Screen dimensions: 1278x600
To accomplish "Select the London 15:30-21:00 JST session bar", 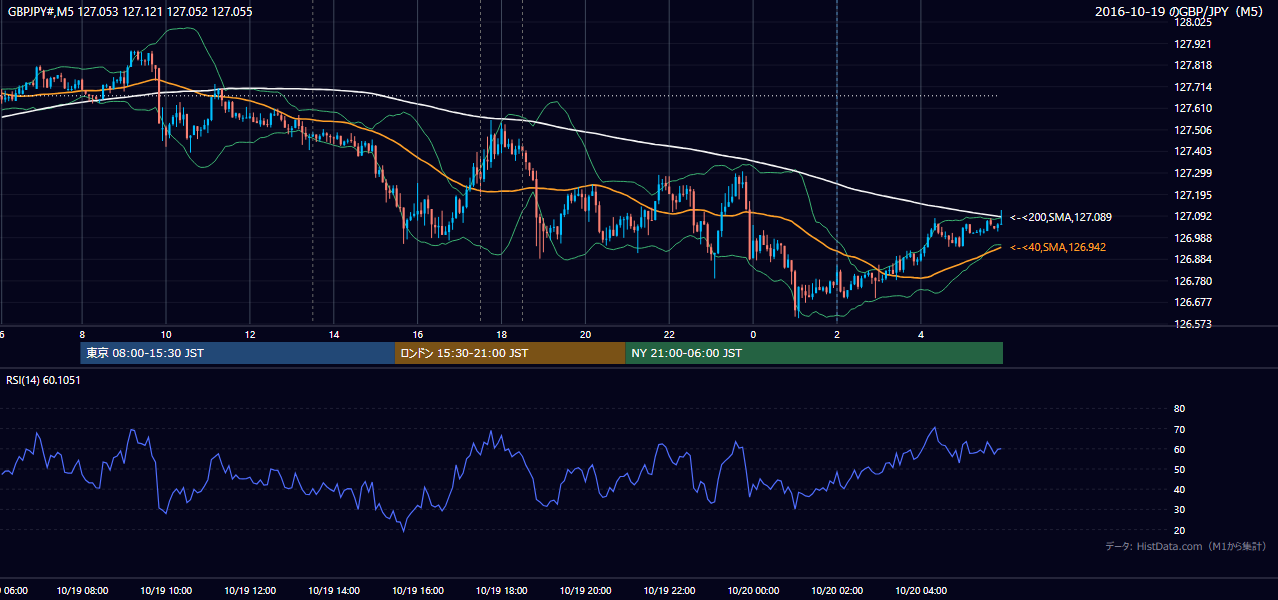I will coord(510,353).
